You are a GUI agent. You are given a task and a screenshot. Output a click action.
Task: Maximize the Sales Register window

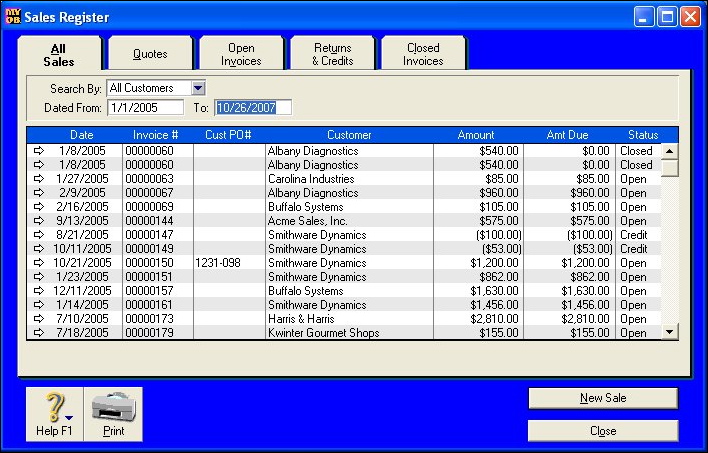[x=667, y=17]
